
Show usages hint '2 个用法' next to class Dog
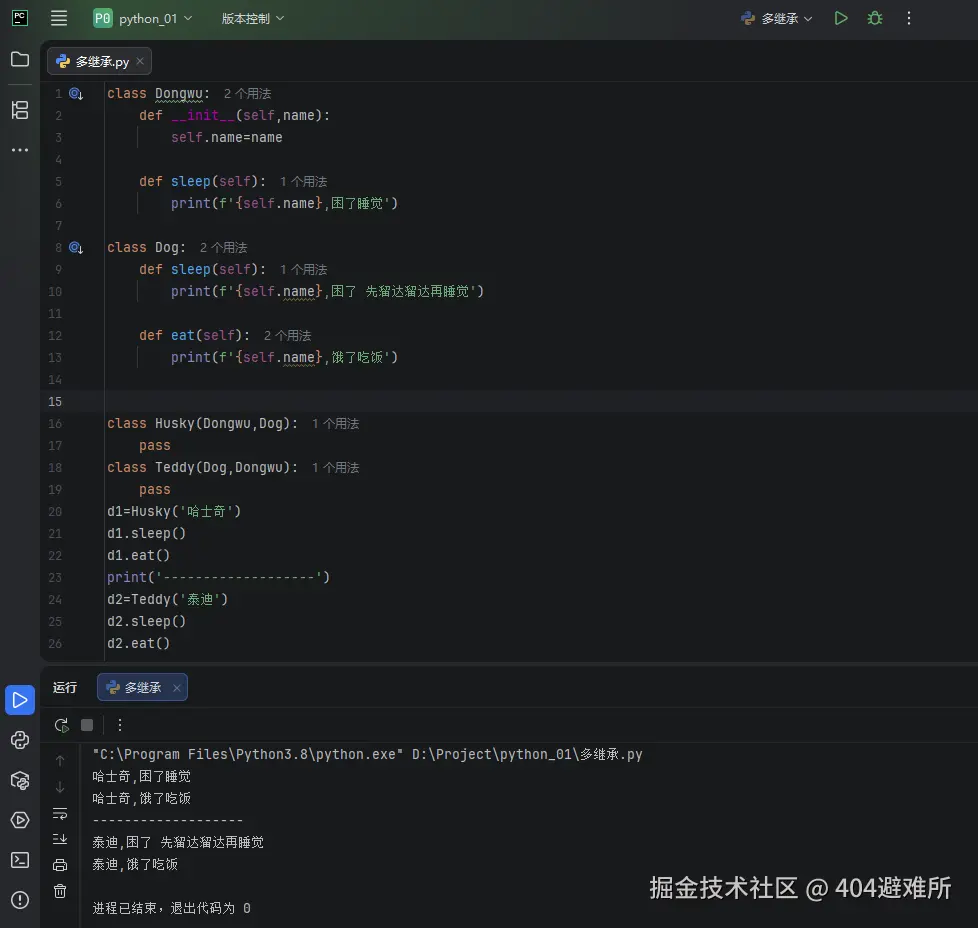[x=223, y=248]
